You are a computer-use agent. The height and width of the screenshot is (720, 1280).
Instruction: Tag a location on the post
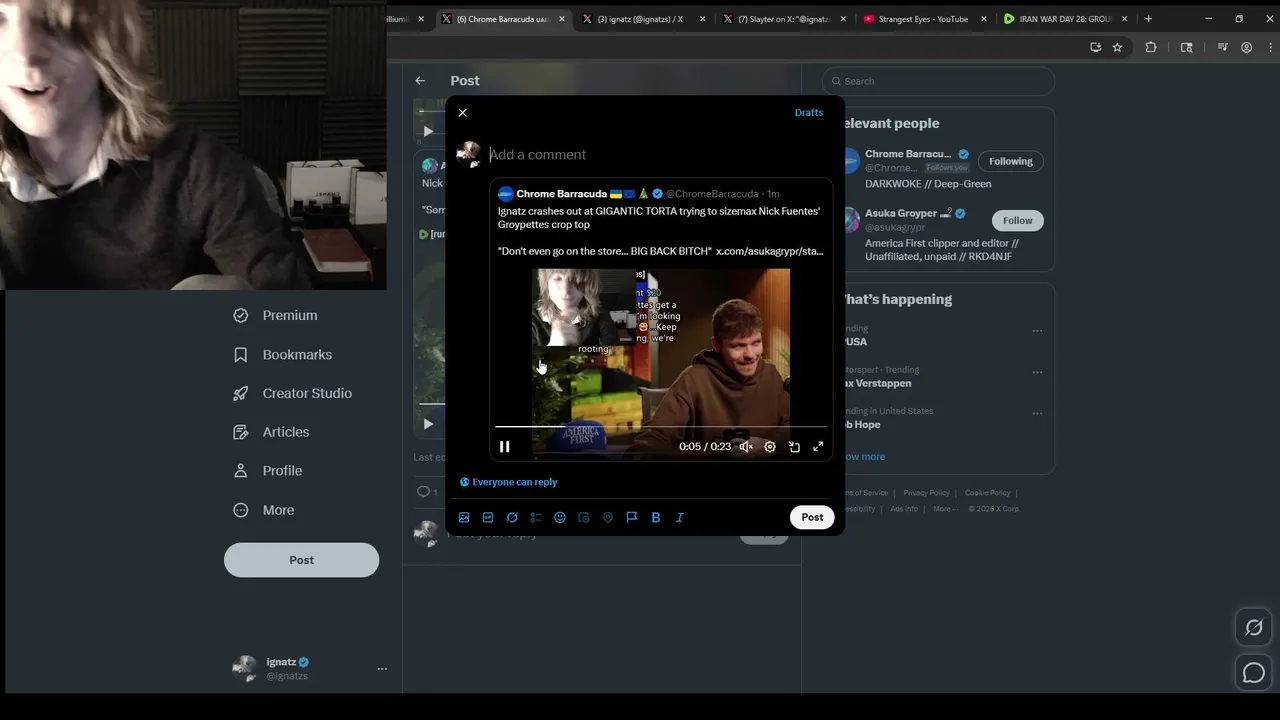coord(608,518)
